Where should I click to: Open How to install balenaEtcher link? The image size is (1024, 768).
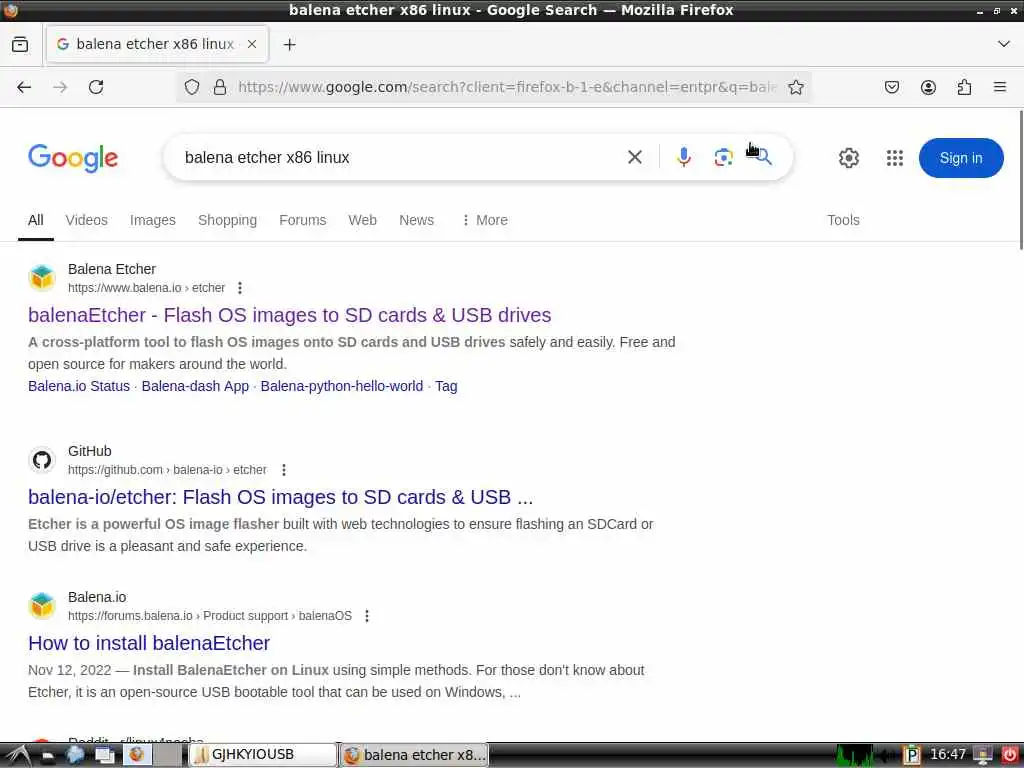(x=149, y=643)
